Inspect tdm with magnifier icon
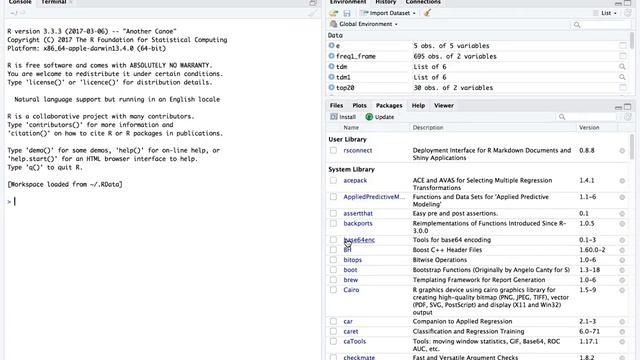Image resolution: width=640 pixels, height=360 pixels. (x=622, y=67)
